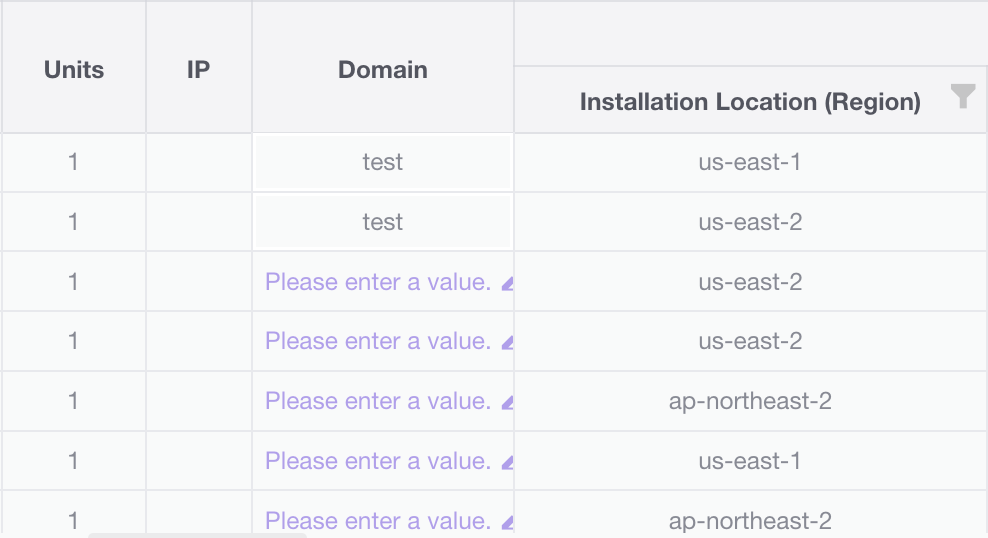This screenshot has width=988, height=538.
Task: Click the Units column header
Action: point(74,69)
